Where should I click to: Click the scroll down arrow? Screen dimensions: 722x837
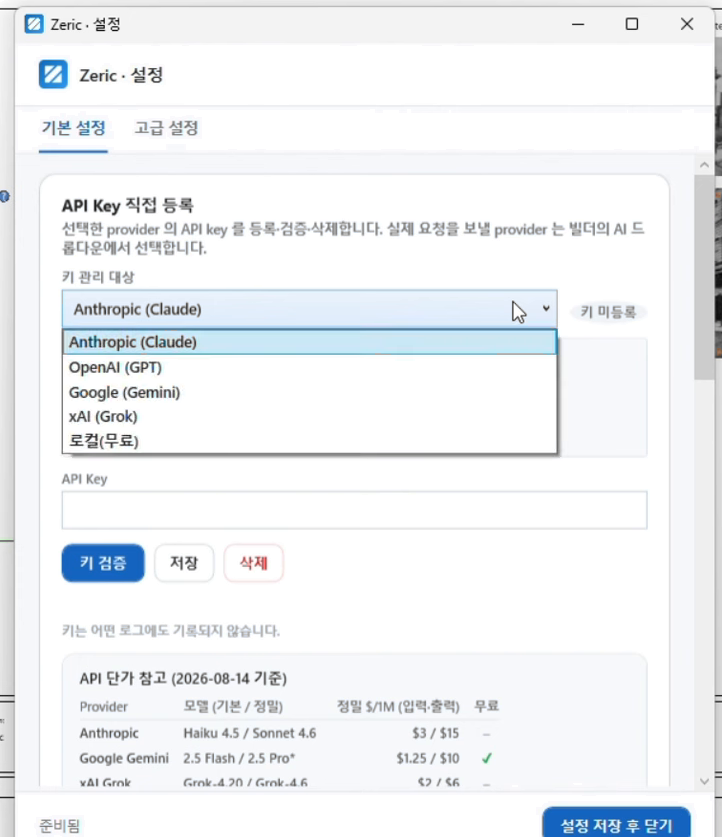coord(704,781)
